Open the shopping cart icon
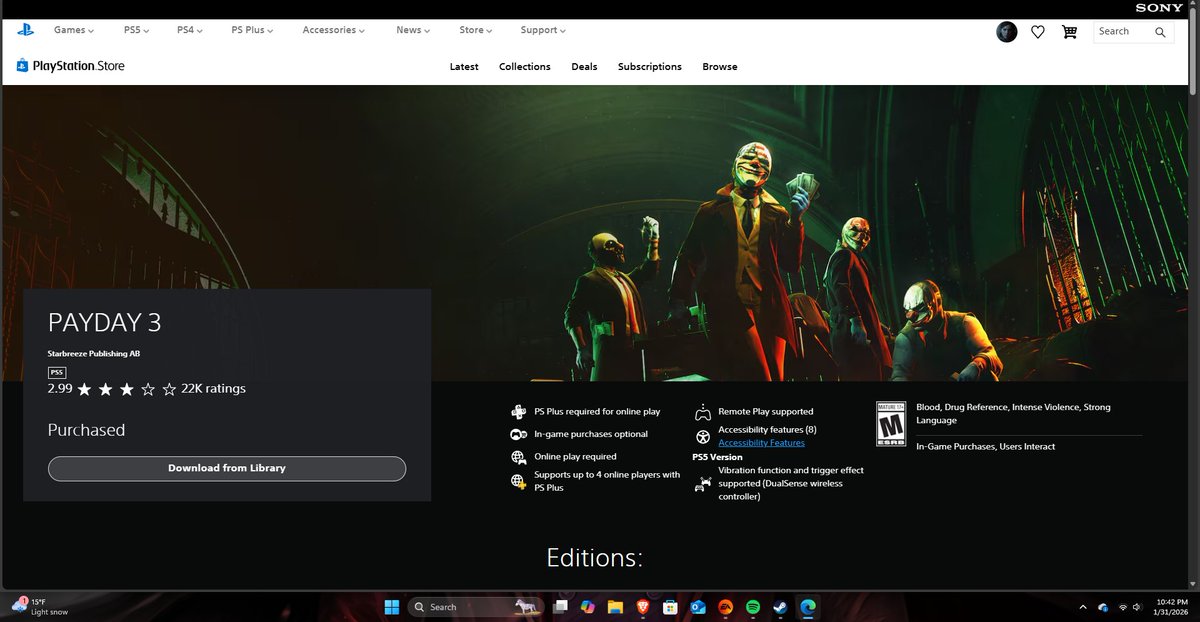 point(1070,32)
